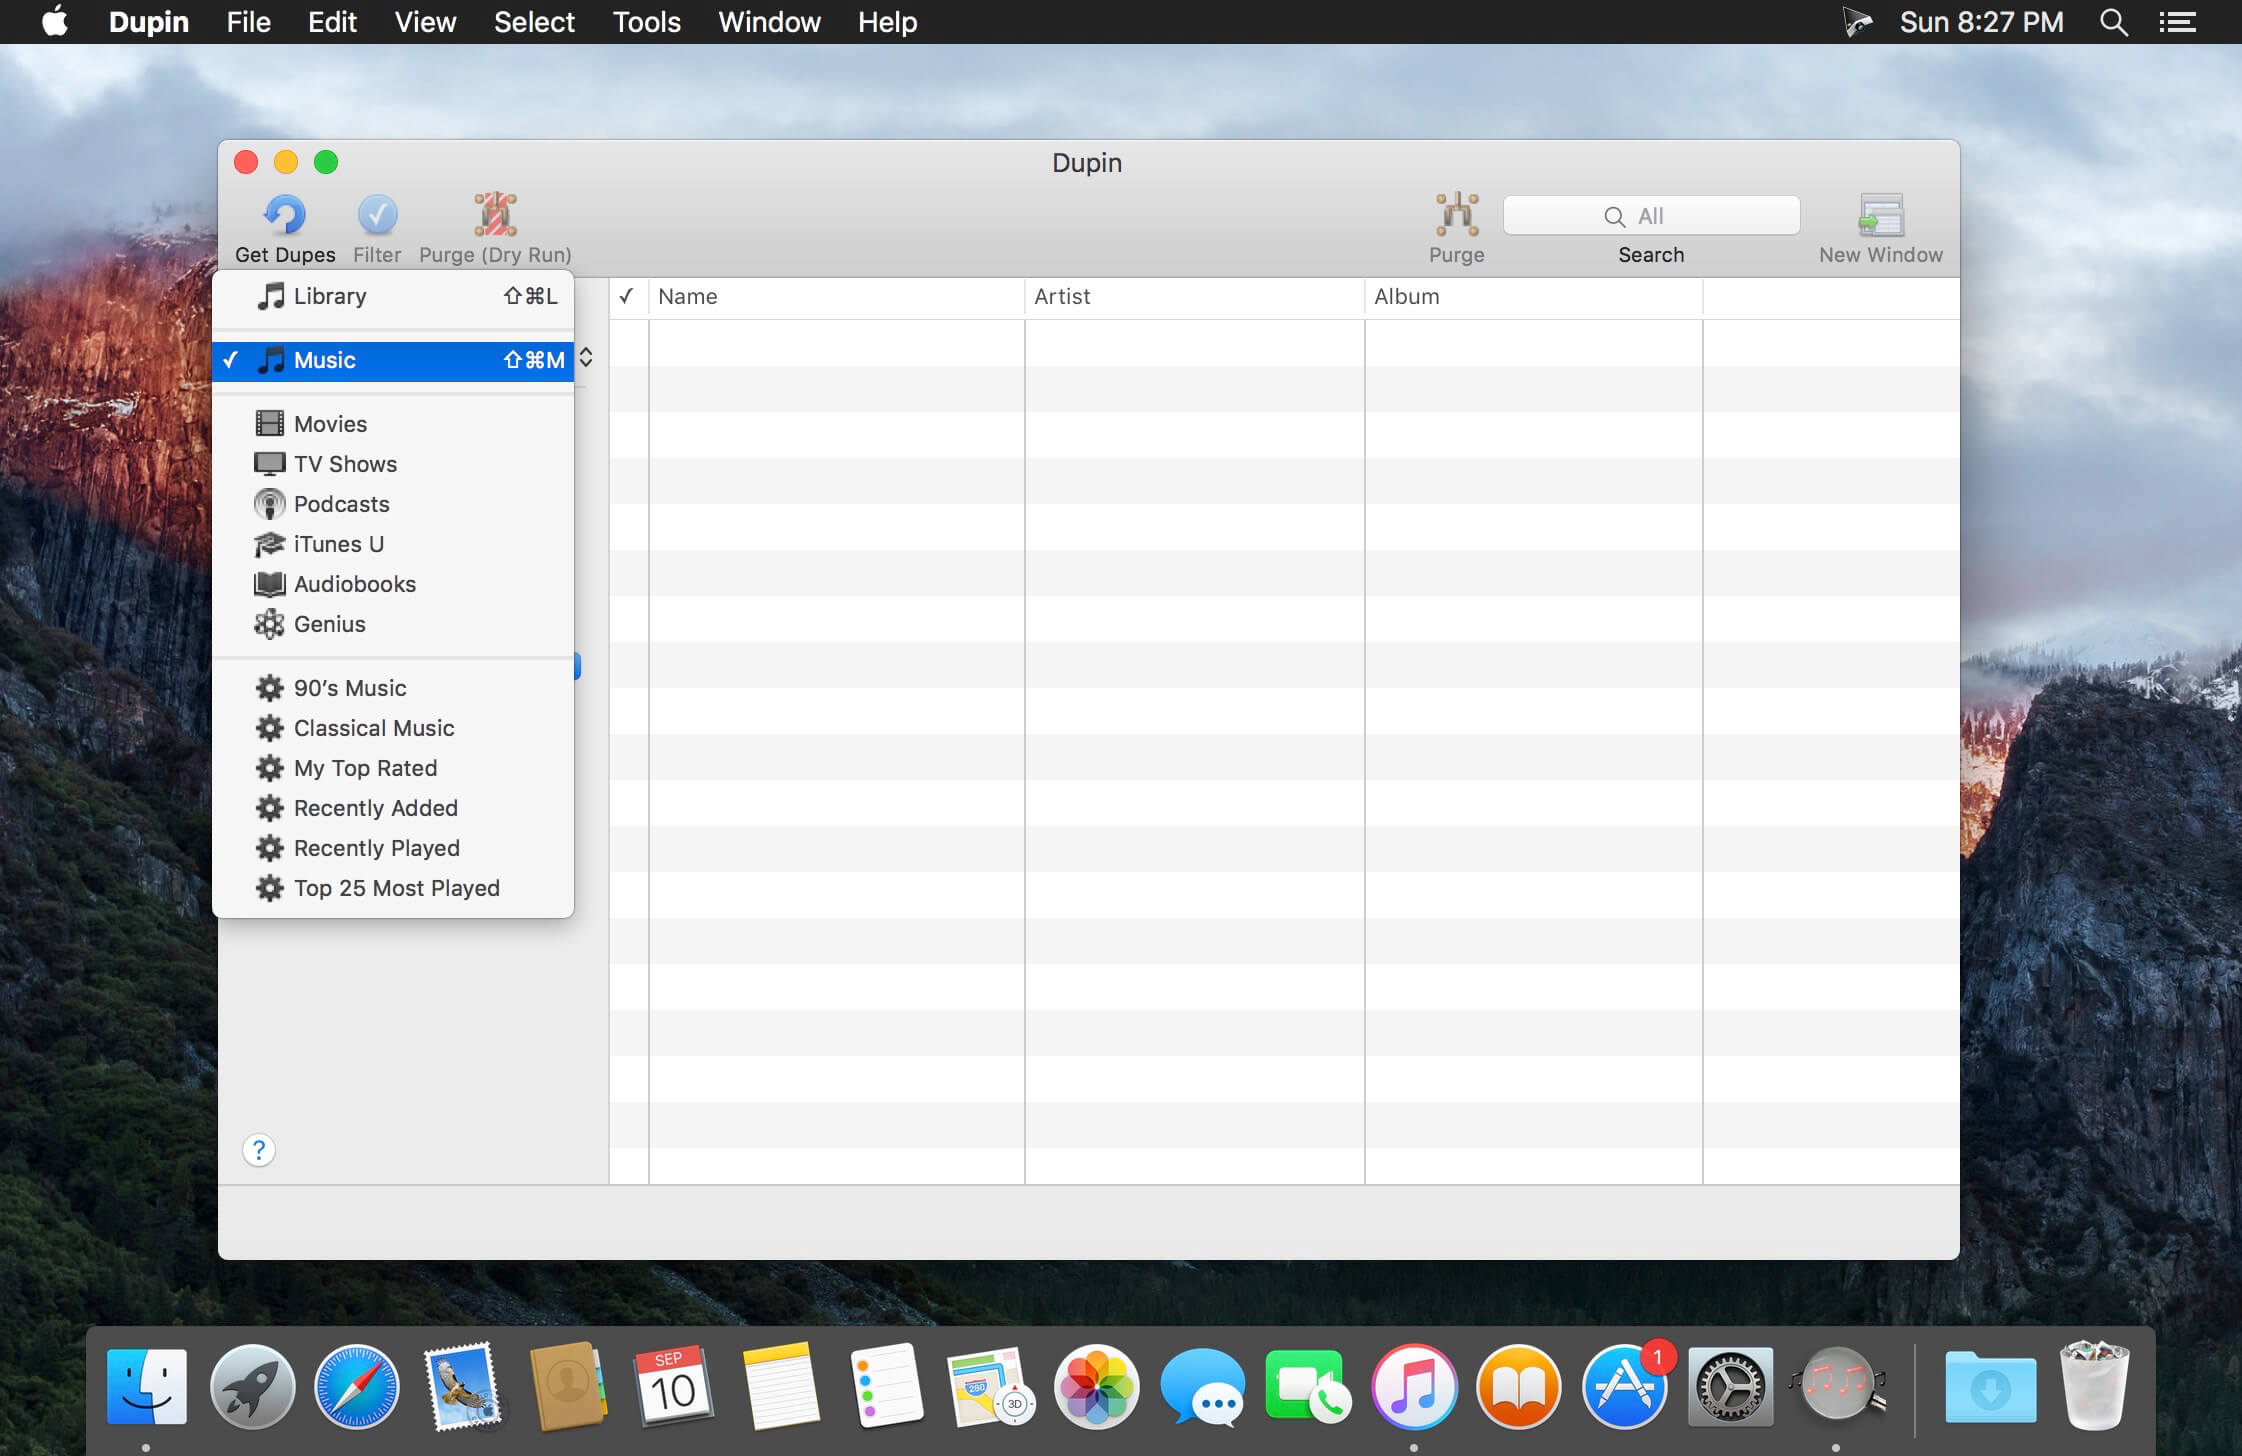Screen dimensions: 2242x1456
Task: Click the playlist popup stepper arrows
Action: 586,358
